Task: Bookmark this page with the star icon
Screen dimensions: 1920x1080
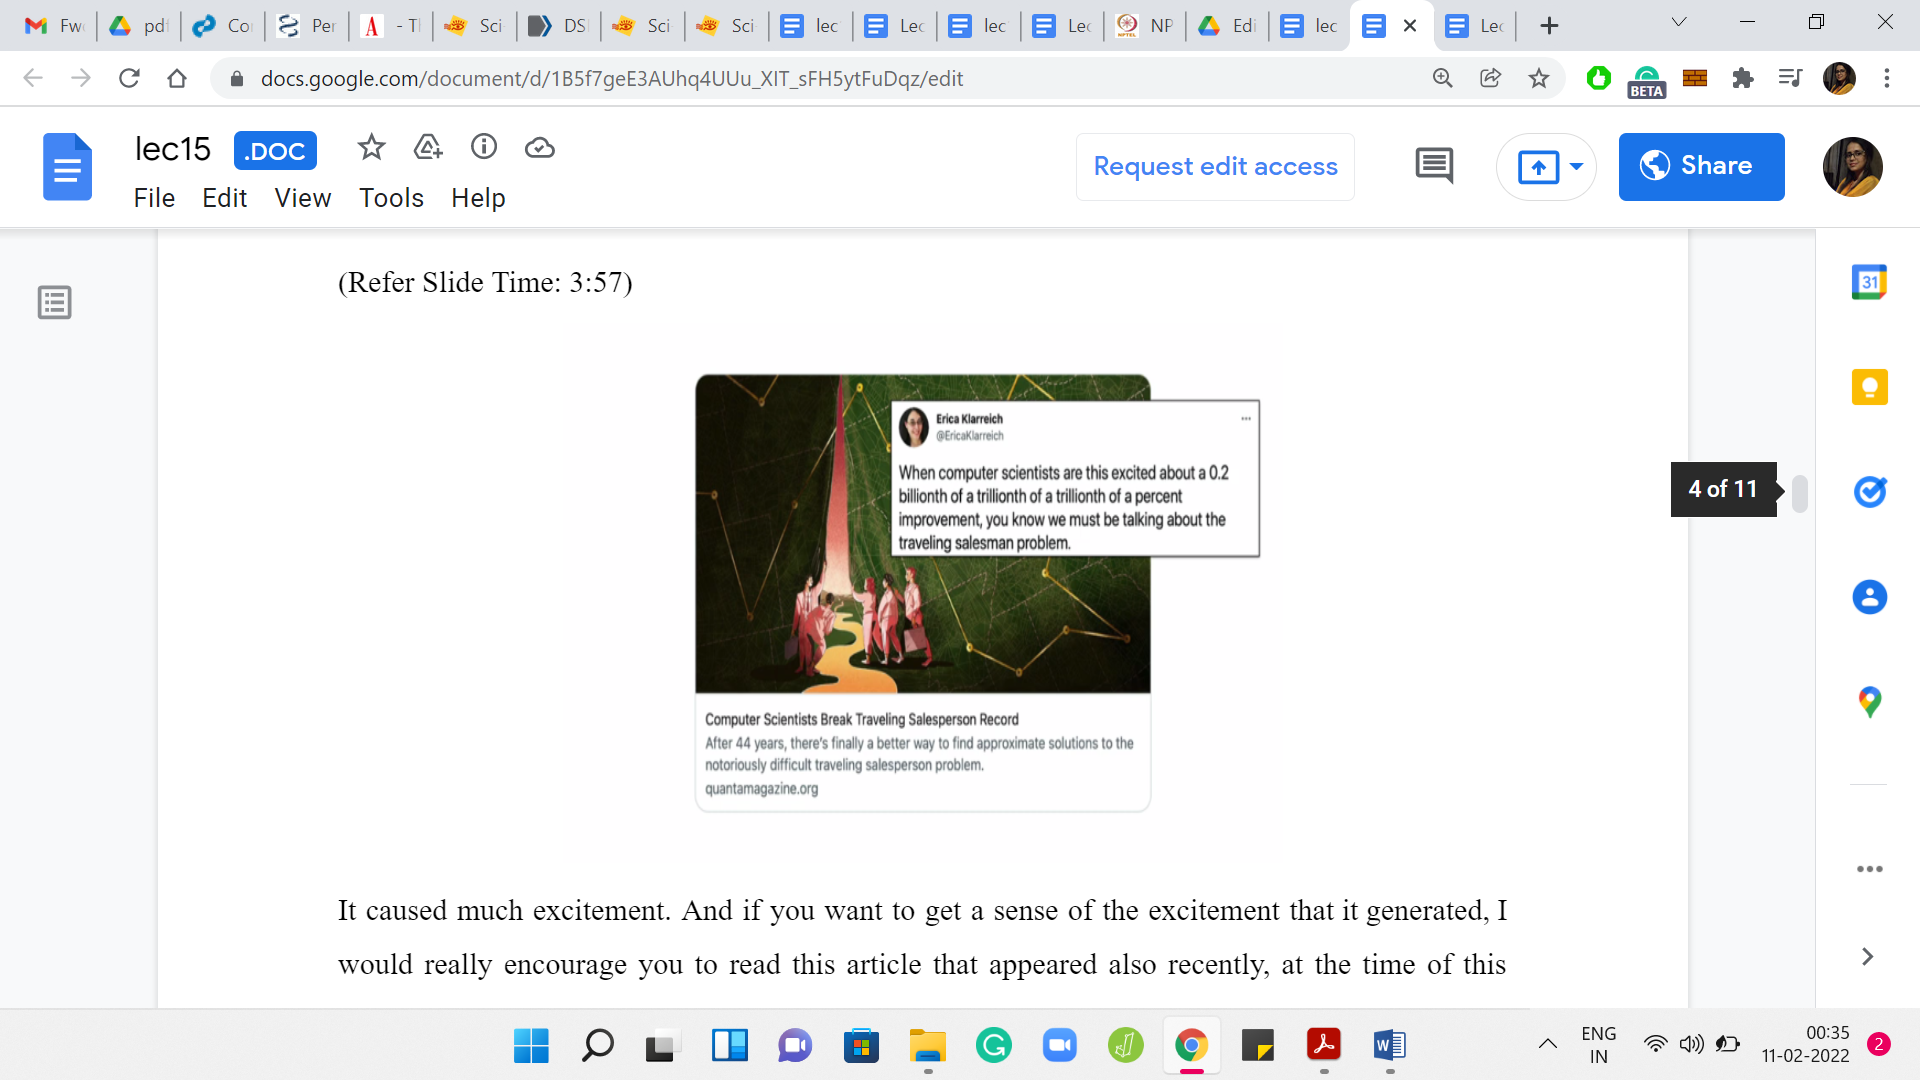Action: tap(1539, 78)
